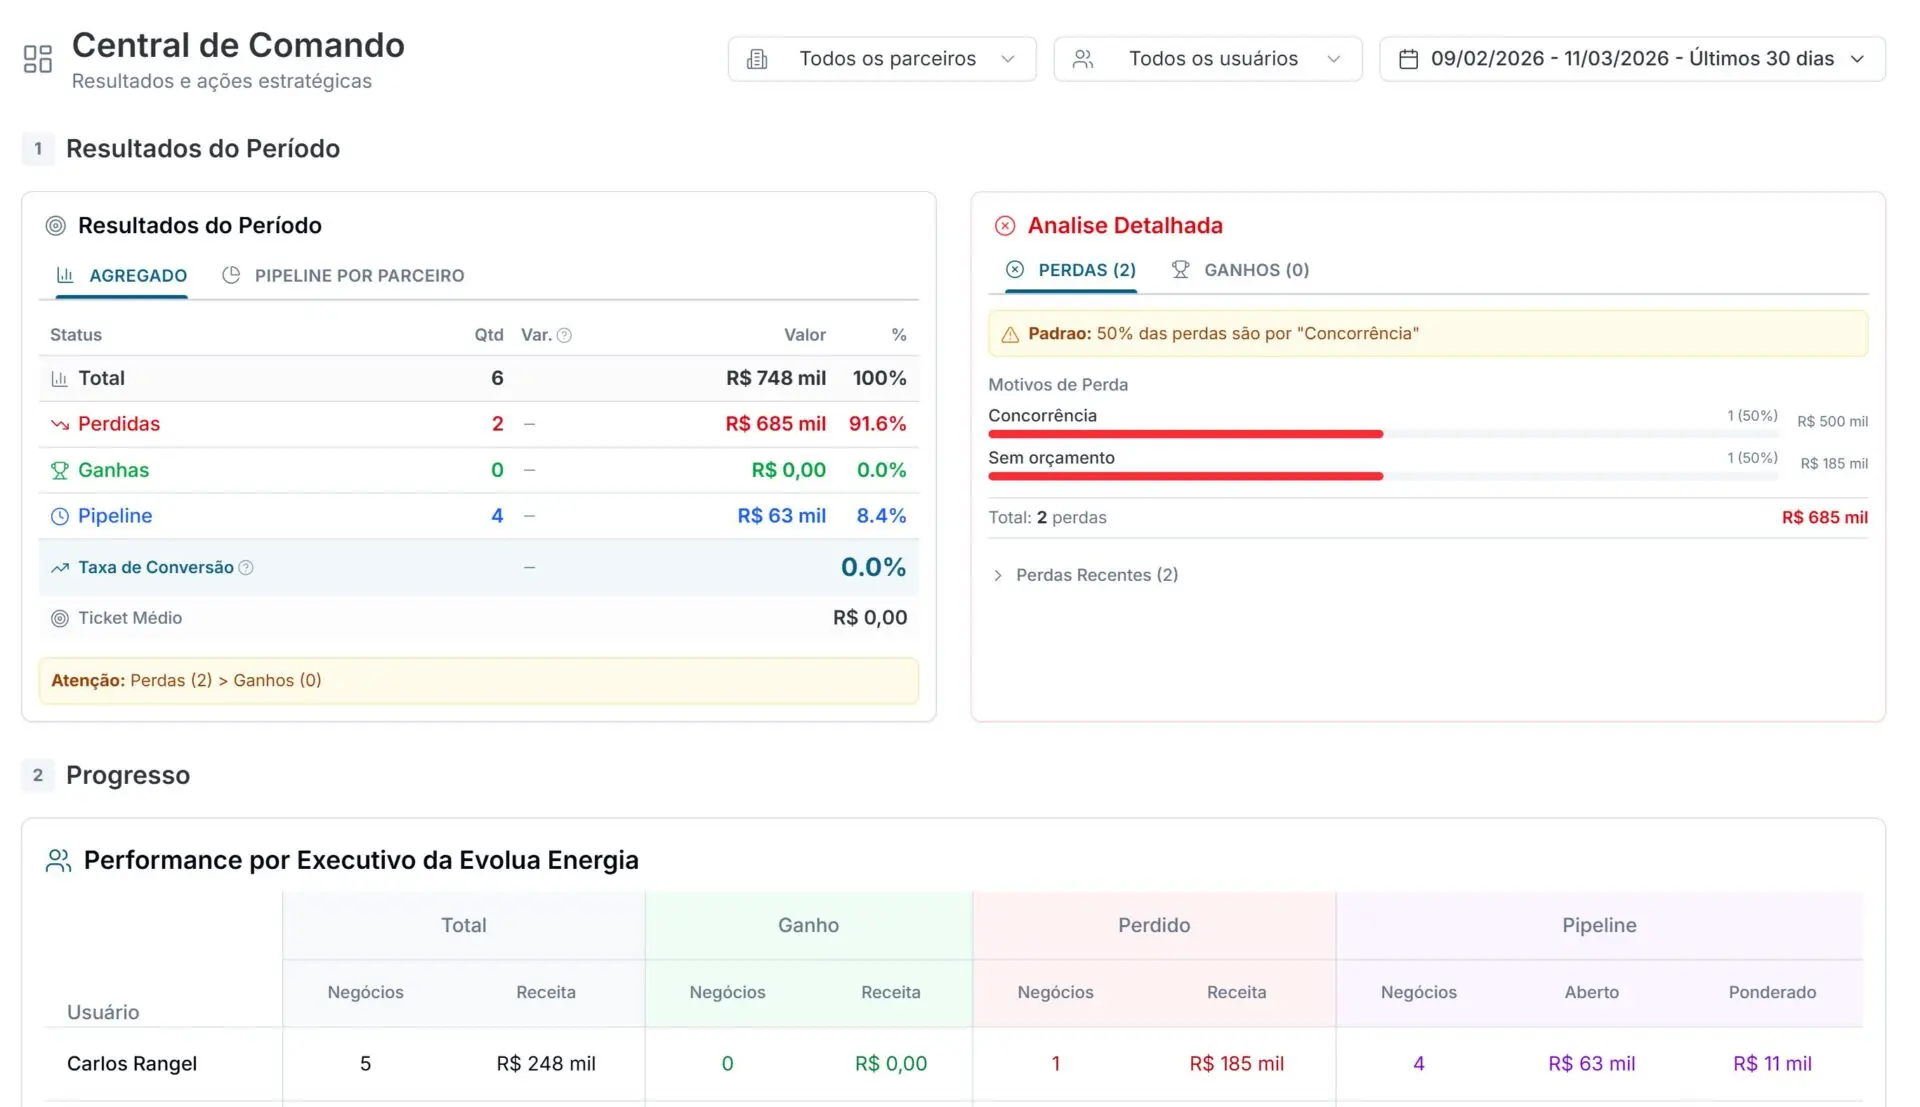Click the Central de Comando dashboard grid icon
This screenshot has height=1107, width=1920.
coord(38,59)
